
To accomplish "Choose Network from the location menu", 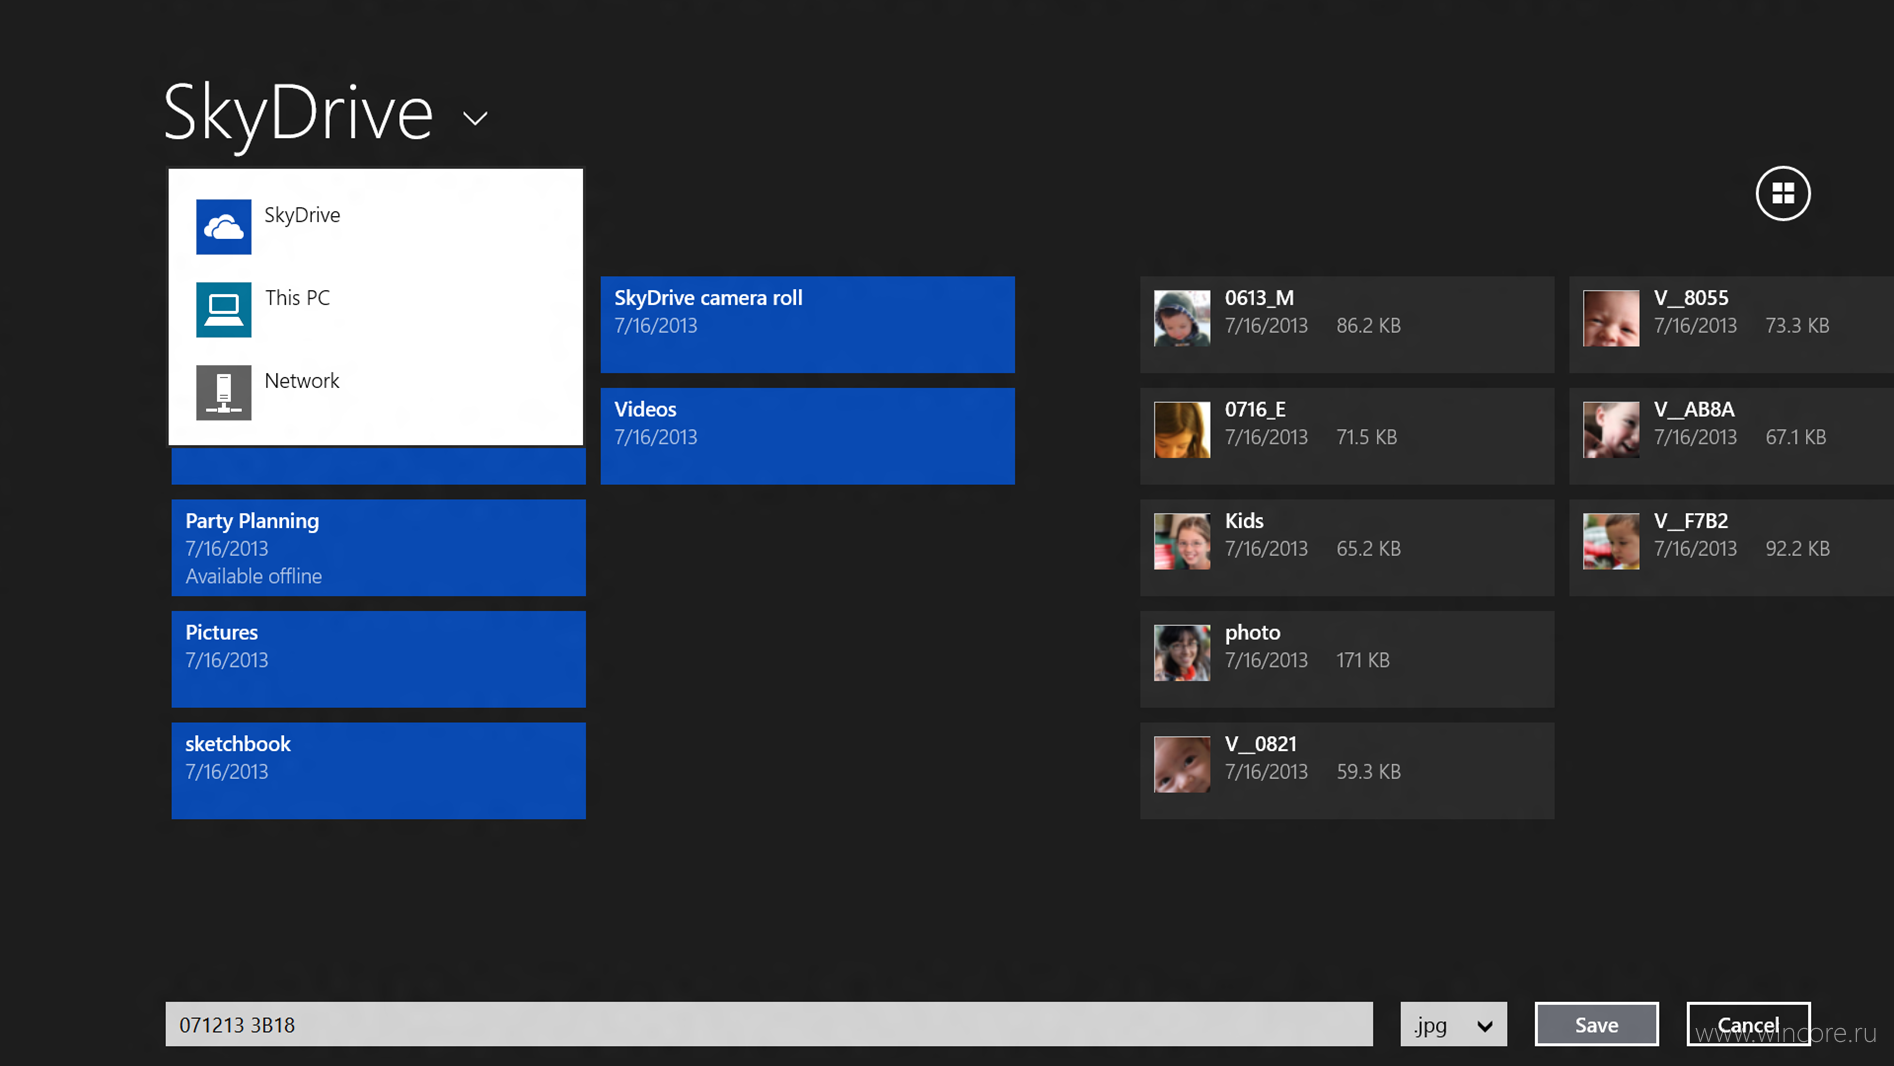I will coord(375,393).
